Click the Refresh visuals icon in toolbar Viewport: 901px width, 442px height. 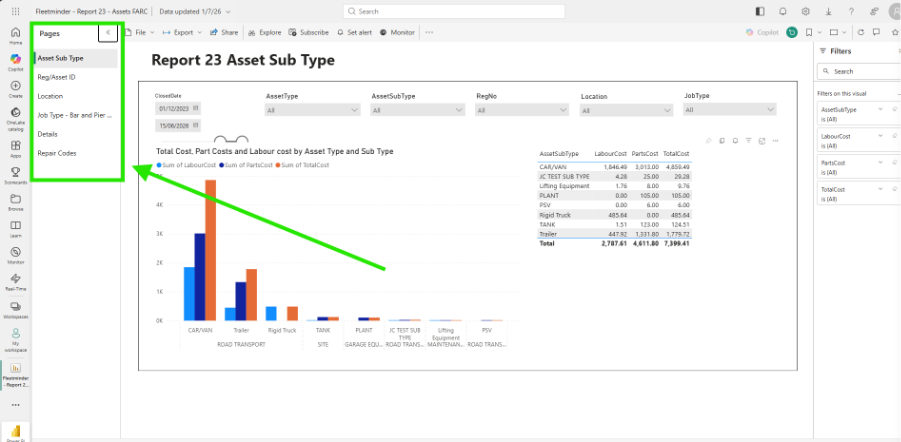tap(860, 33)
